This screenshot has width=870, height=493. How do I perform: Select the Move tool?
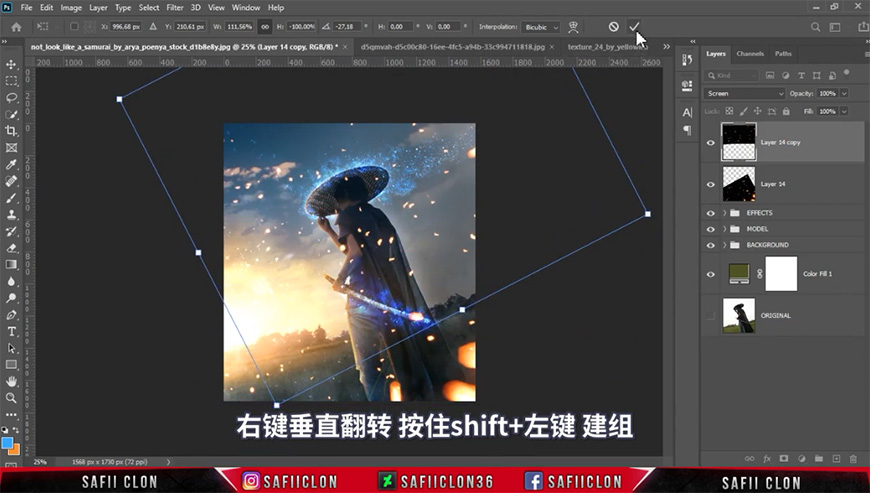[11, 65]
